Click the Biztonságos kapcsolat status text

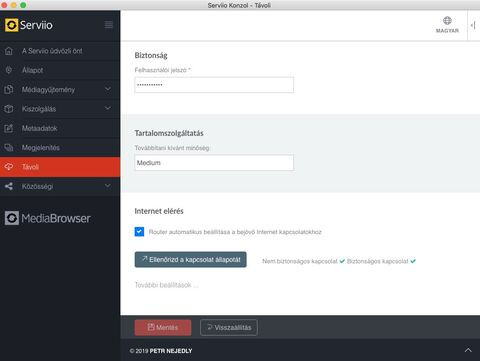[x=377, y=261]
